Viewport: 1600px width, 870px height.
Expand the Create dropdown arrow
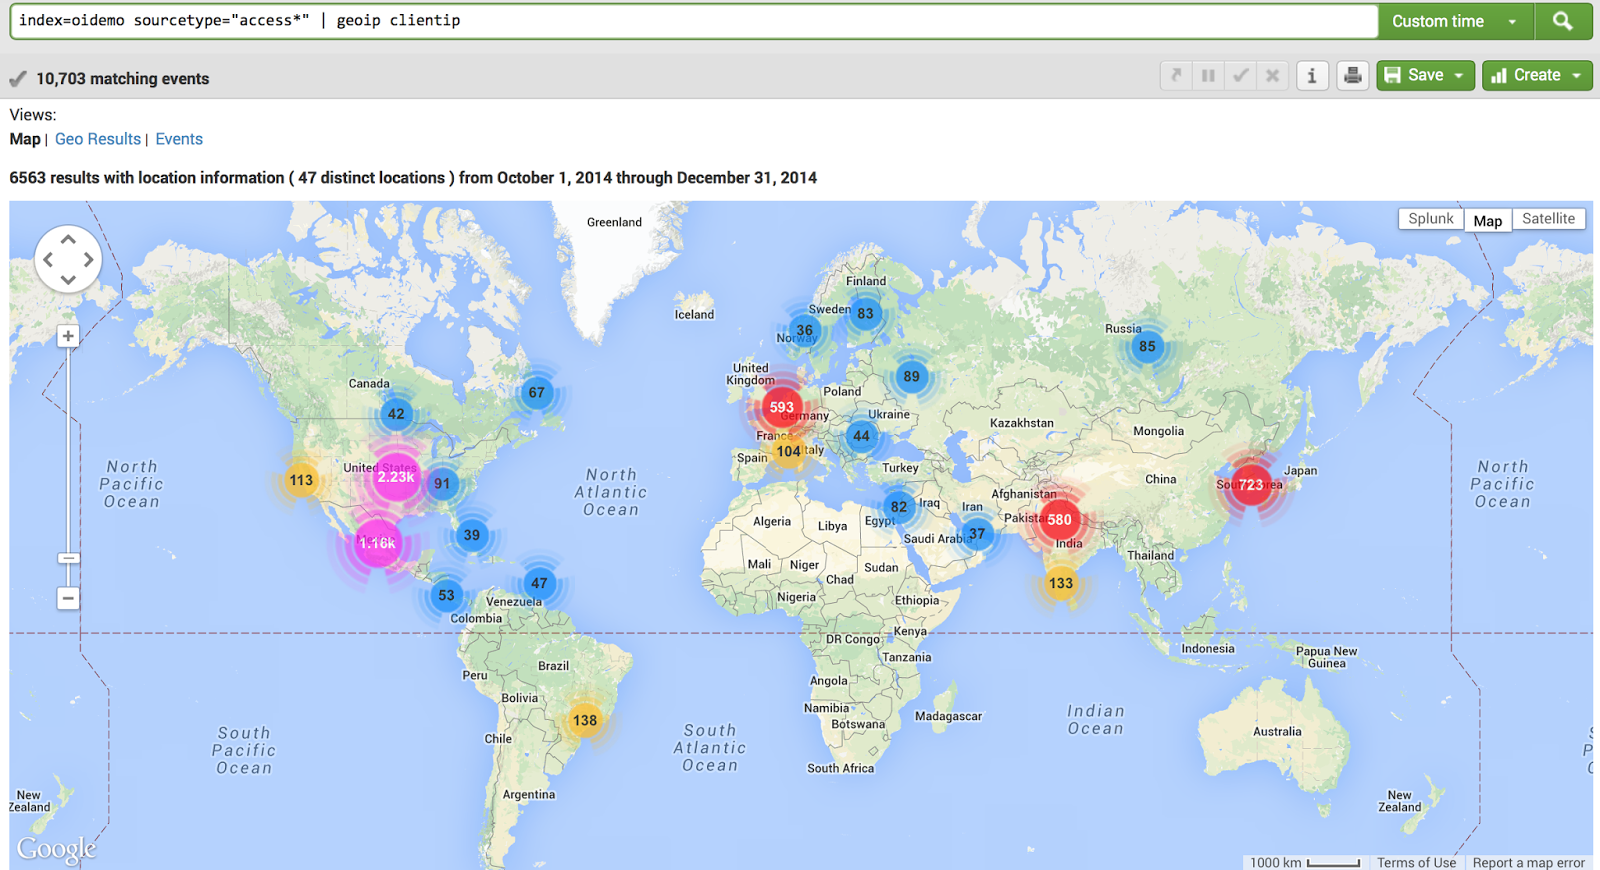1577,76
